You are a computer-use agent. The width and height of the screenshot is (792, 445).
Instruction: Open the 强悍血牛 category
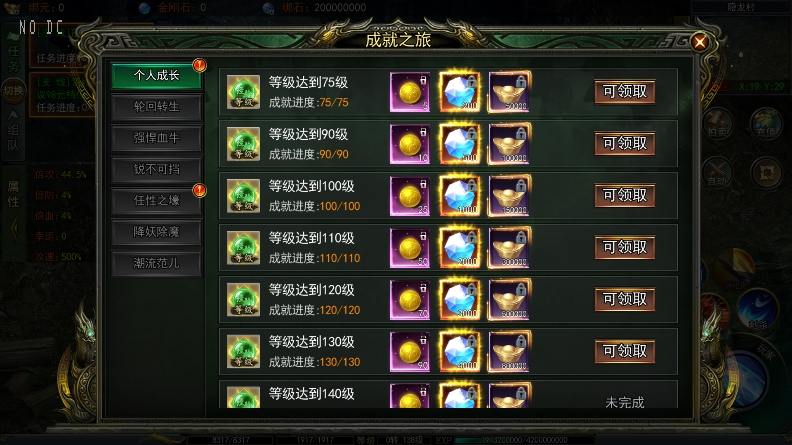[157, 138]
